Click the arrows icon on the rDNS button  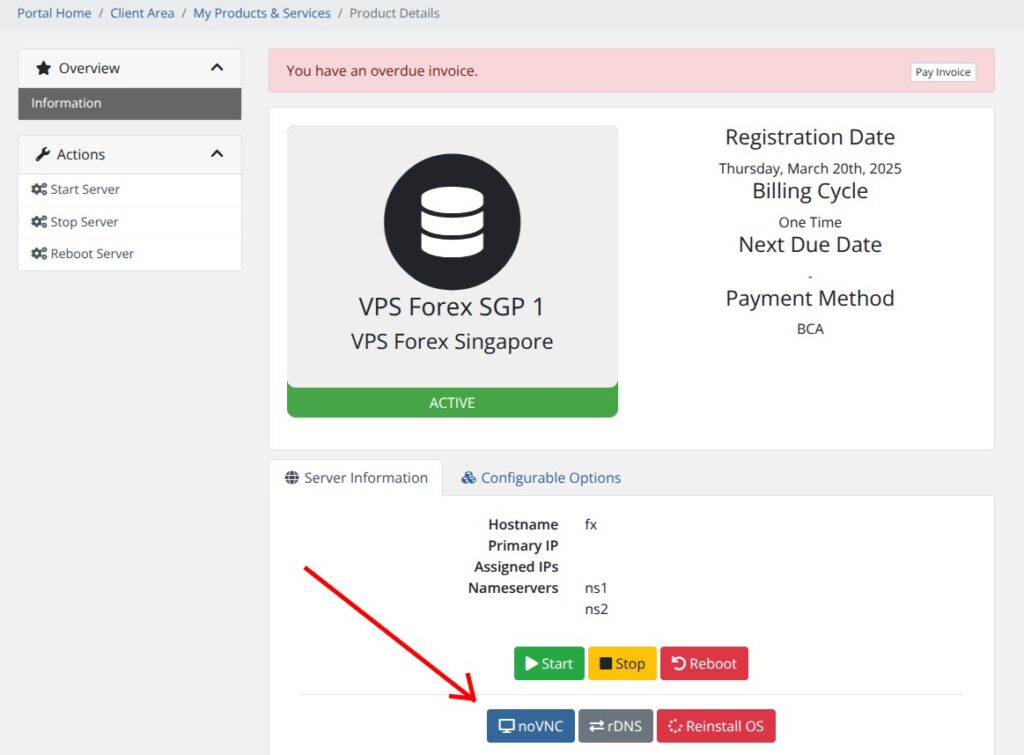pos(595,726)
